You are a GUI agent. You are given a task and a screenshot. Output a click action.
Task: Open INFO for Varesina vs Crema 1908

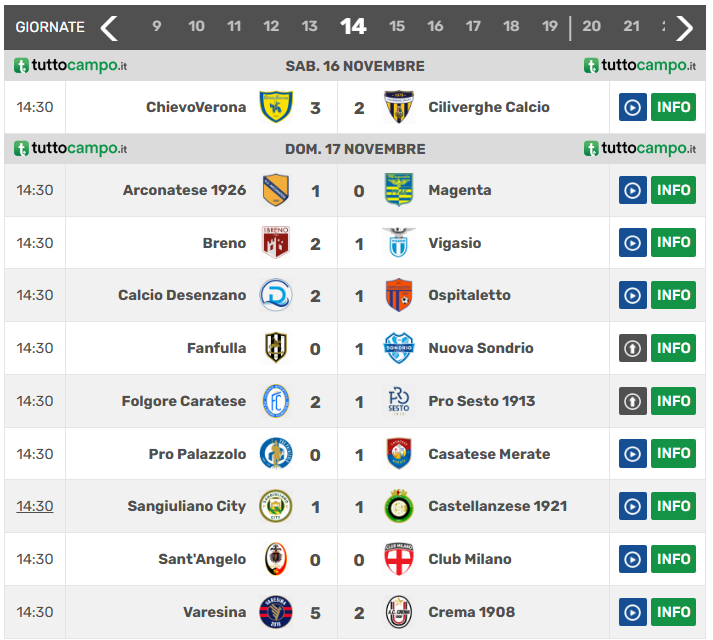[x=674, y=612]
